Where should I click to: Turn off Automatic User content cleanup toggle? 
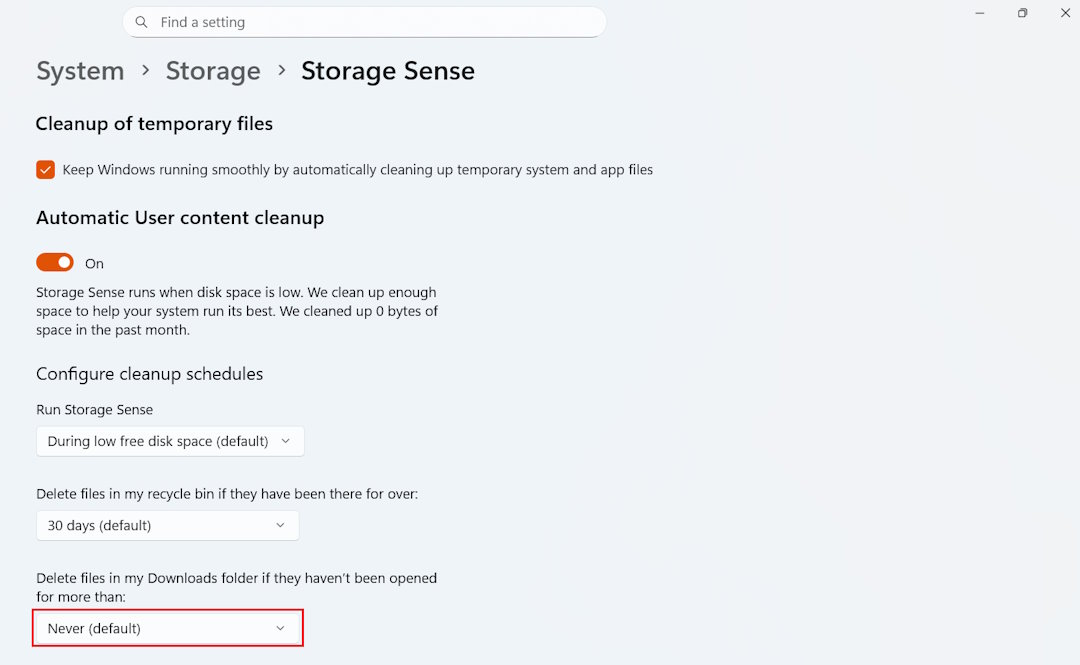click(55, 263)
